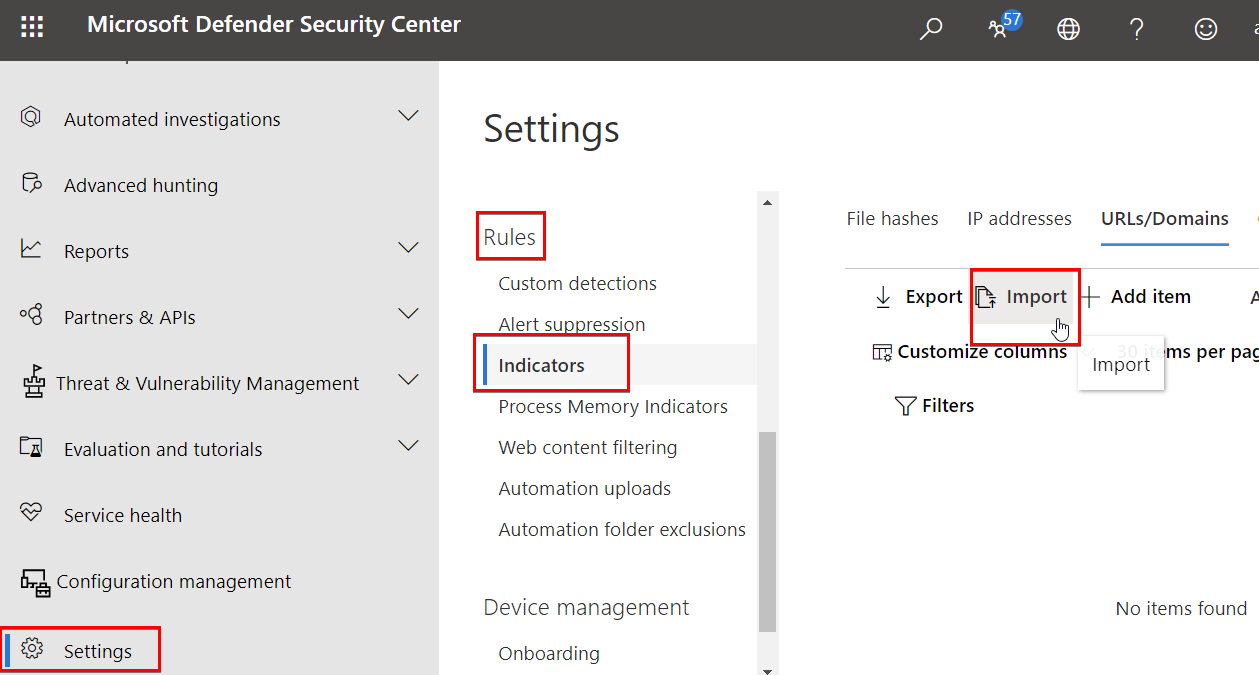Click the Partners & APIs icon
This screenshot has height=675, width=1259.
click(31, 315)
